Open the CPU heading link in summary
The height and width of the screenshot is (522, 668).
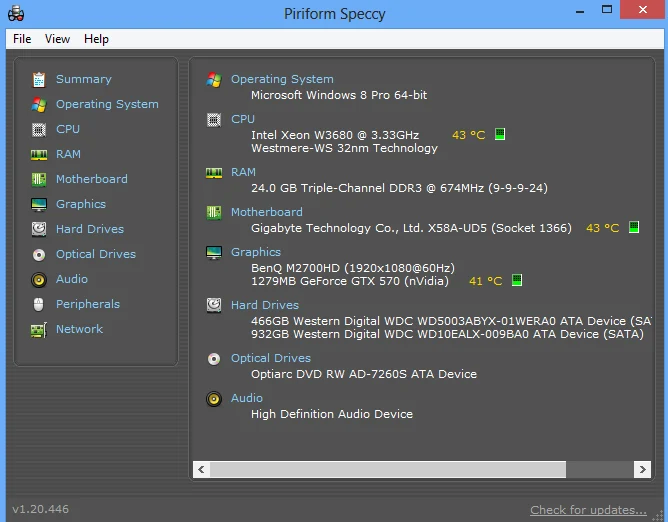coord(243,119)
